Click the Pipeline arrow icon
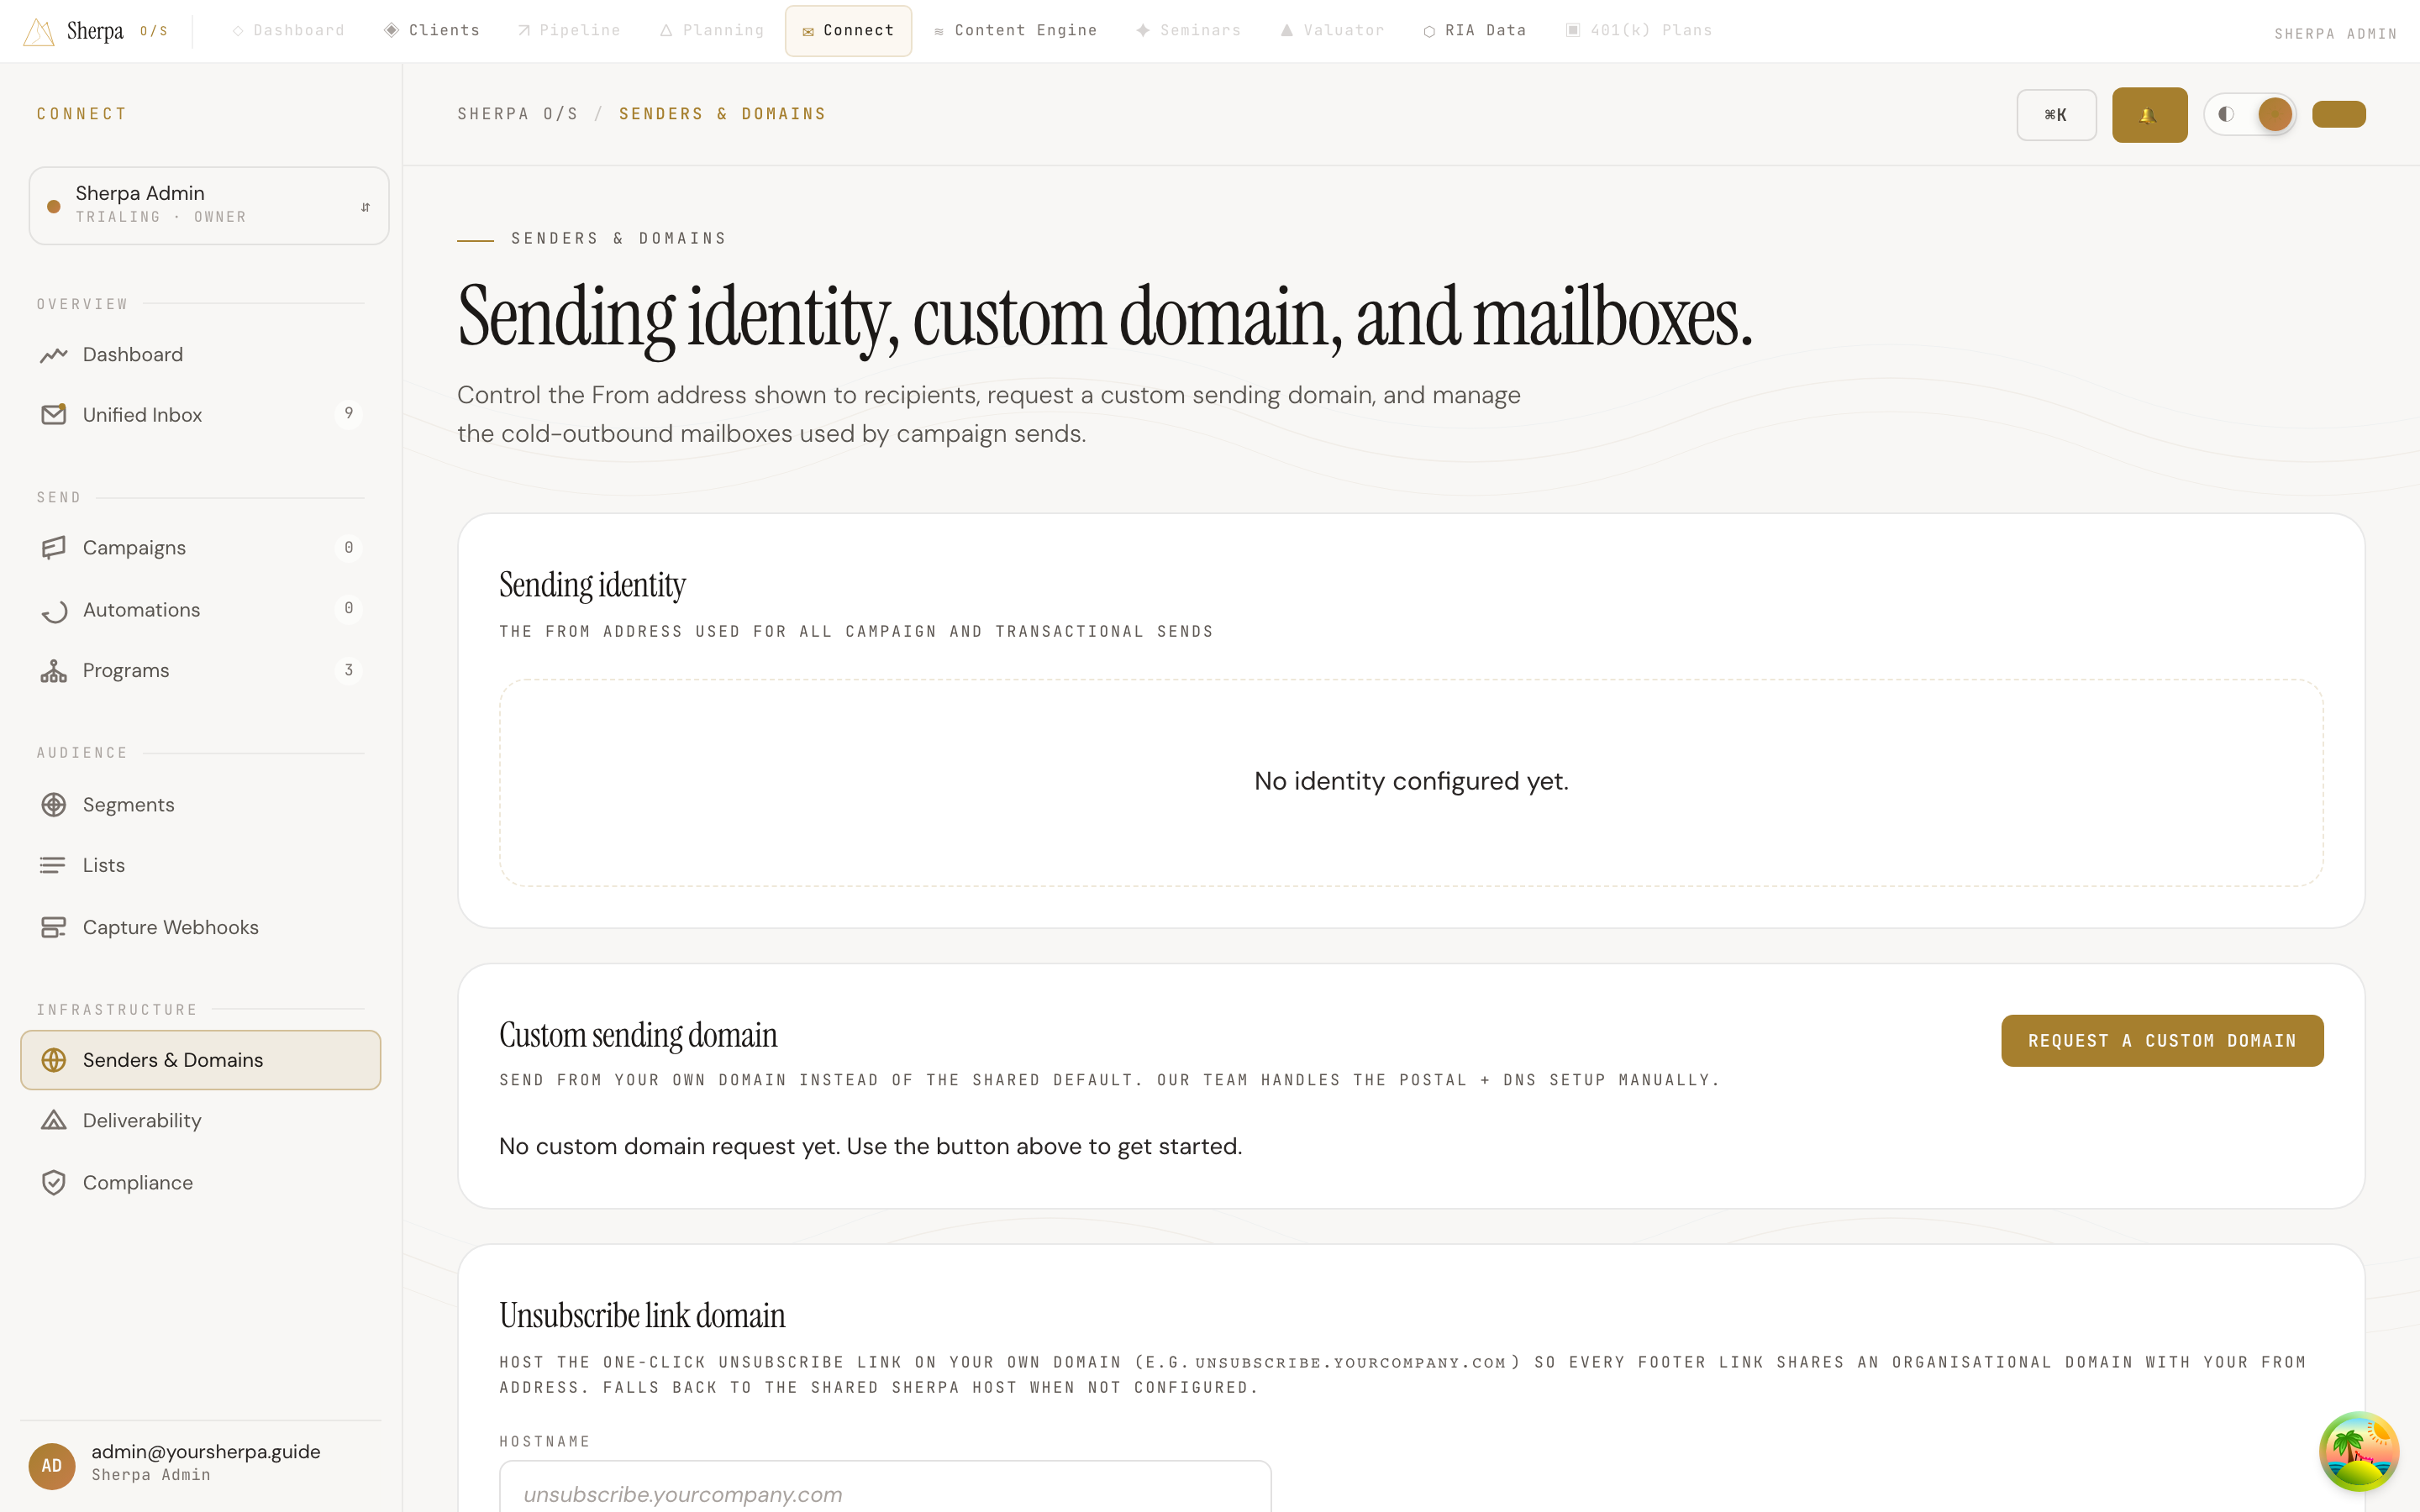2420x1512 pixels. pyautogui.click(x=524, y=31)
